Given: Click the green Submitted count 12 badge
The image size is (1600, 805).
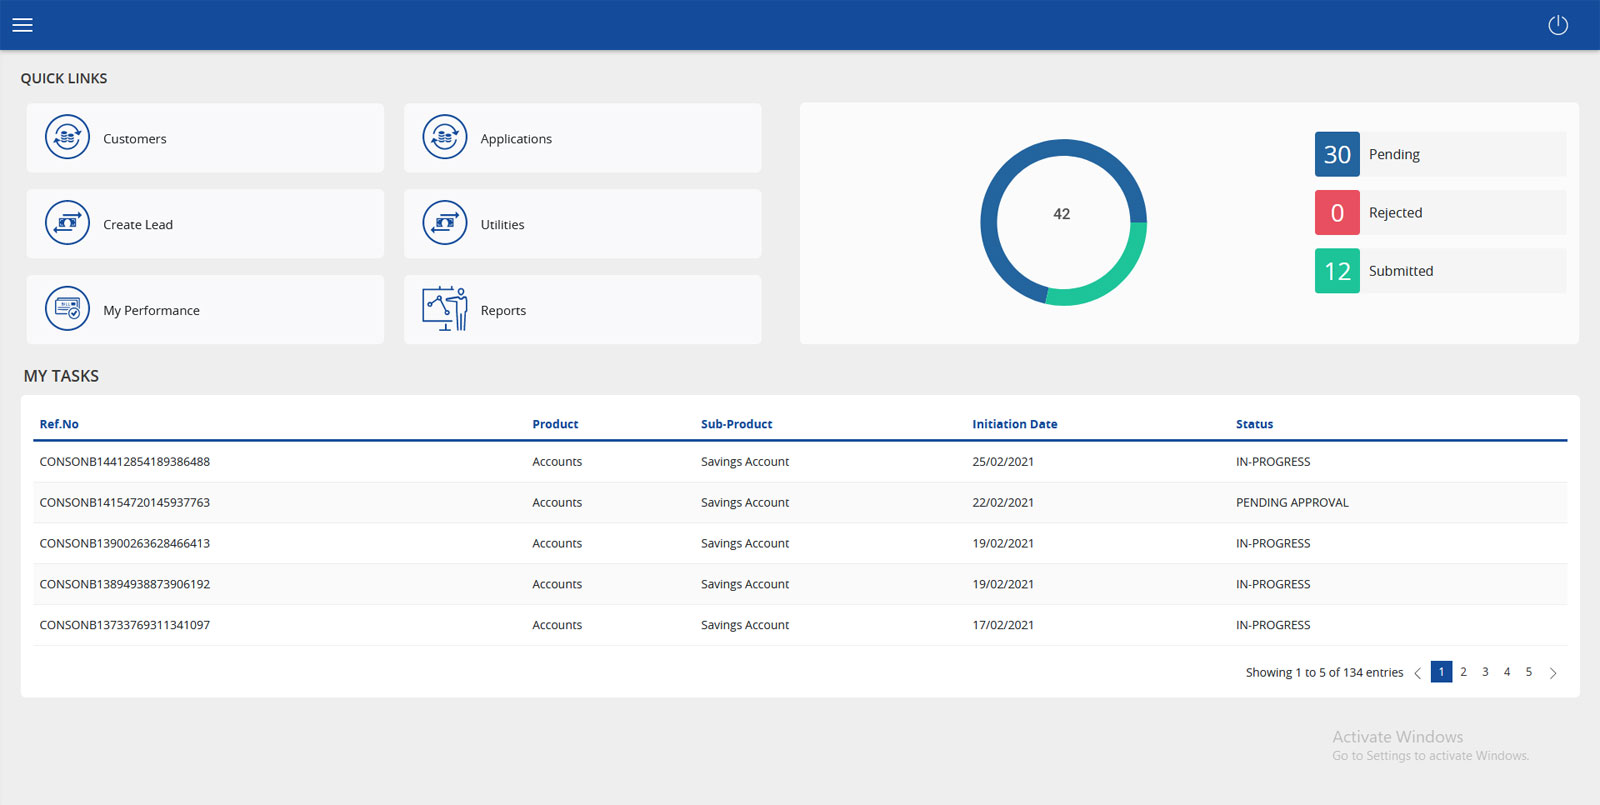Looking at the screenshot, I should tap(1337, 270).
